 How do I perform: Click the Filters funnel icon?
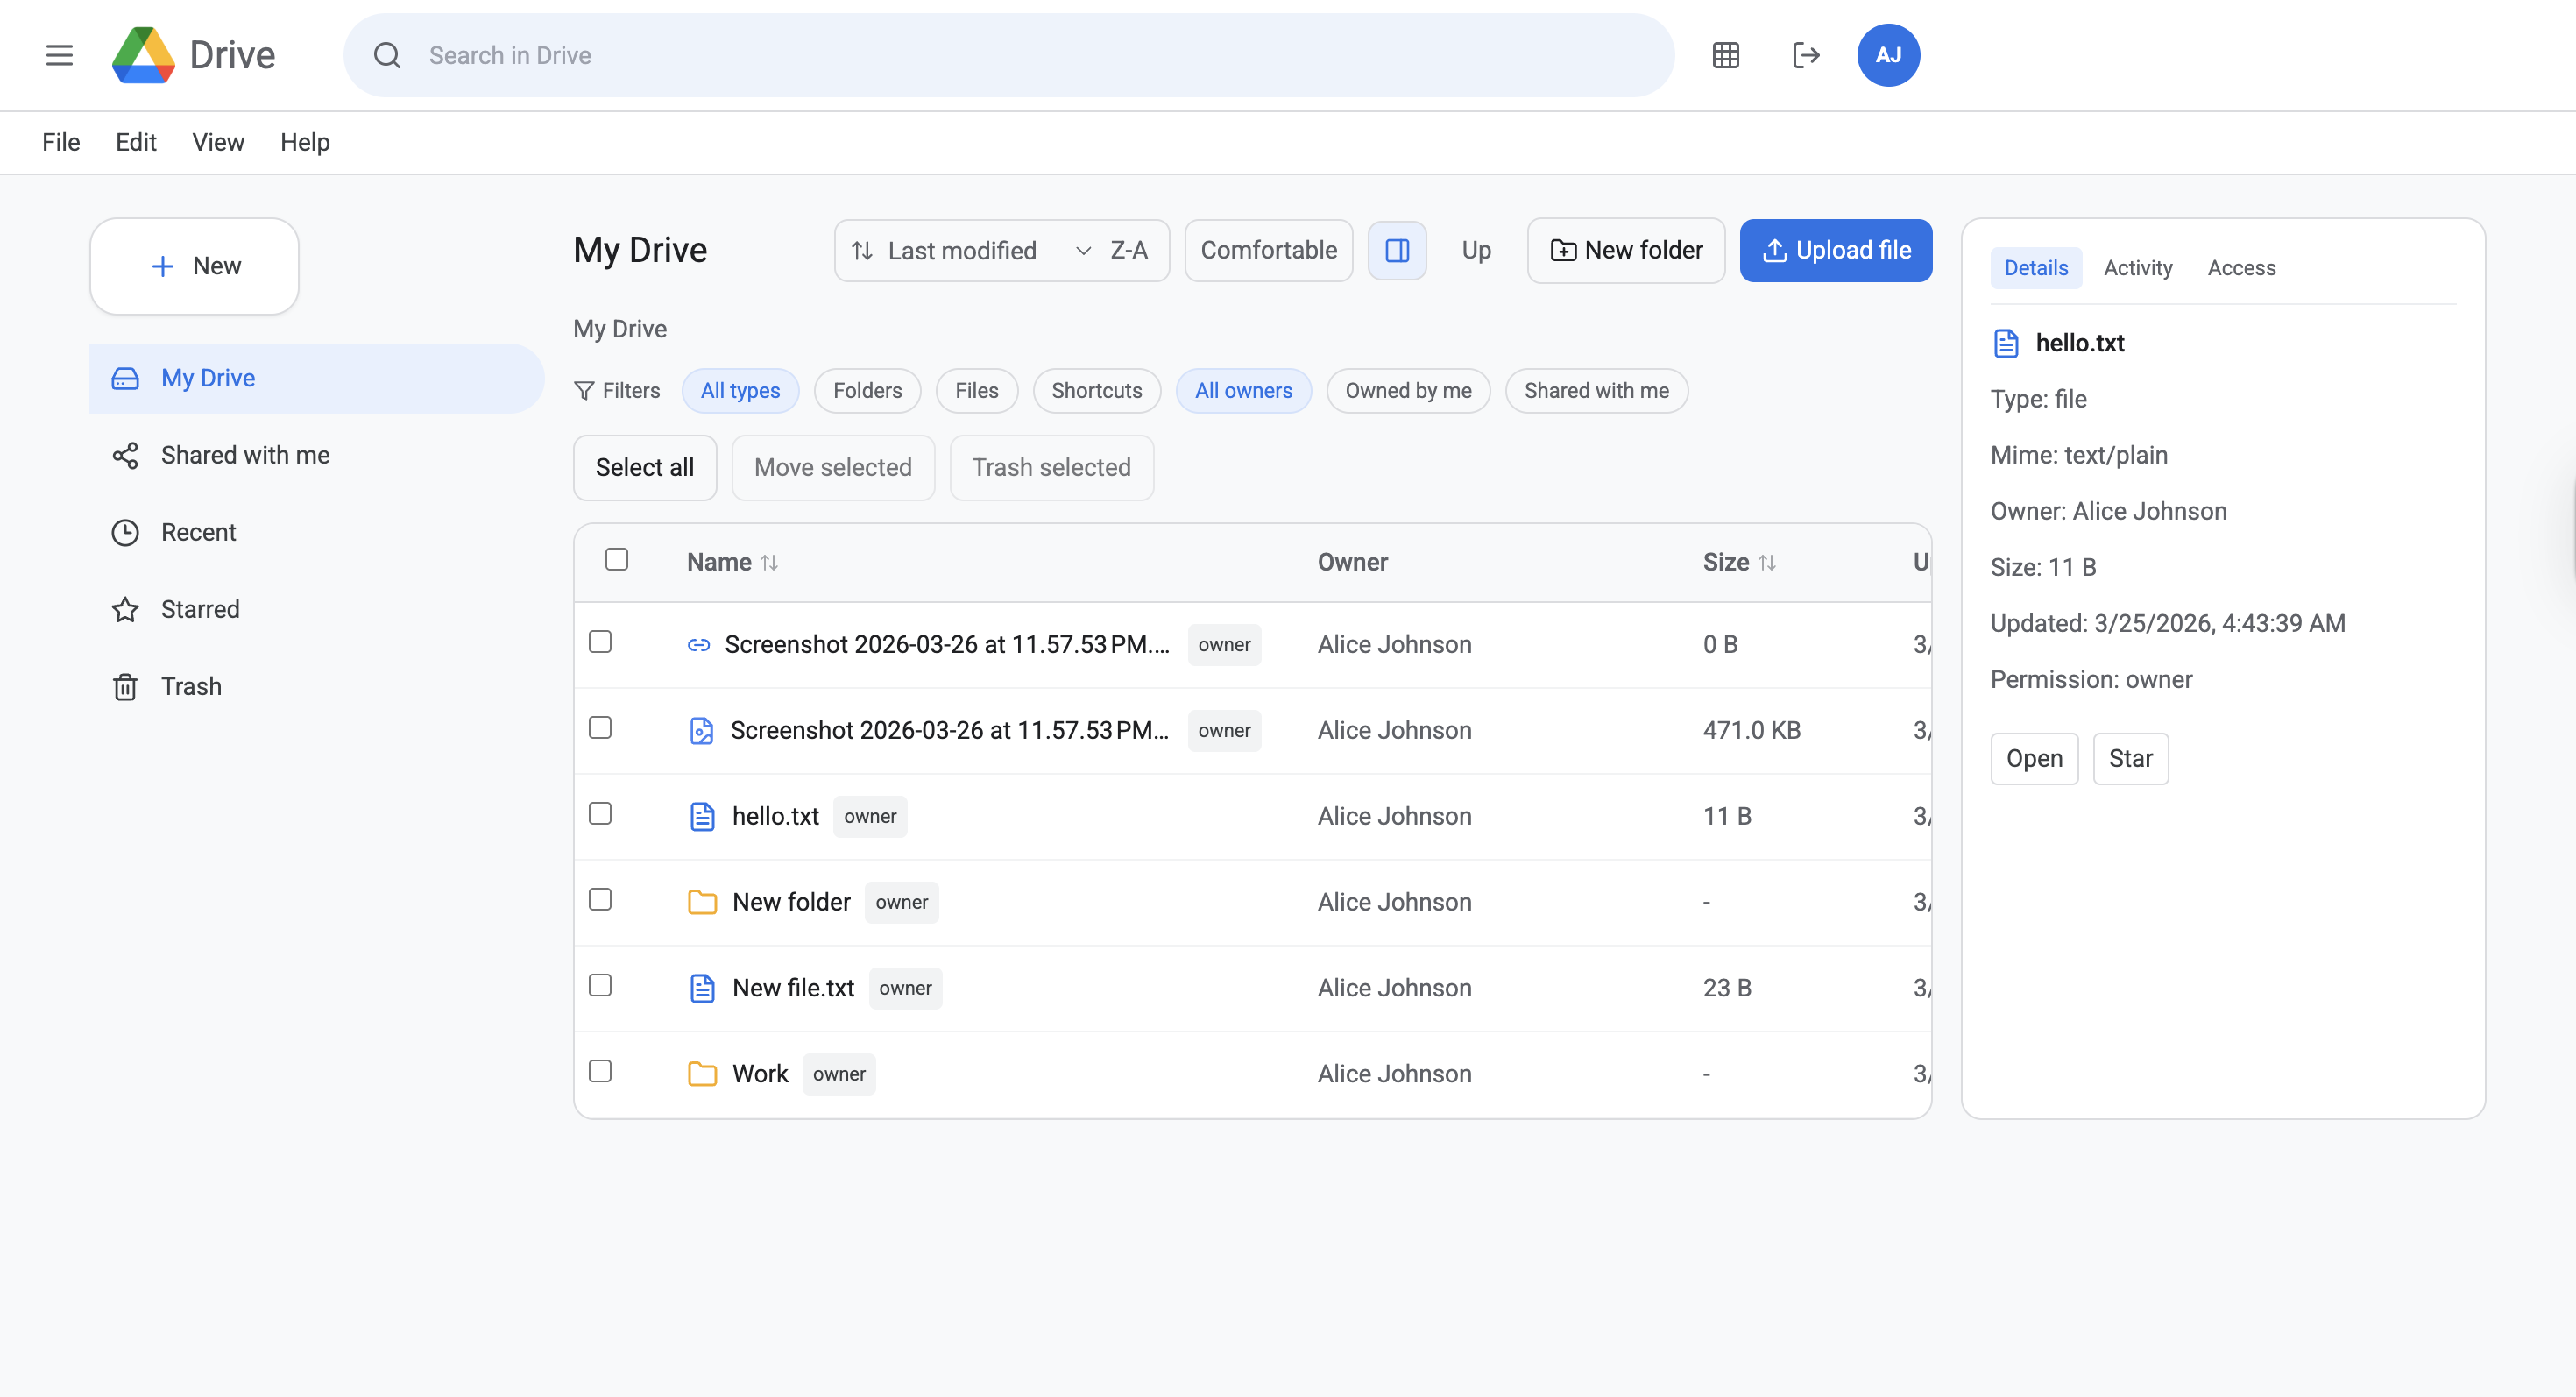[x=584, y=391]
